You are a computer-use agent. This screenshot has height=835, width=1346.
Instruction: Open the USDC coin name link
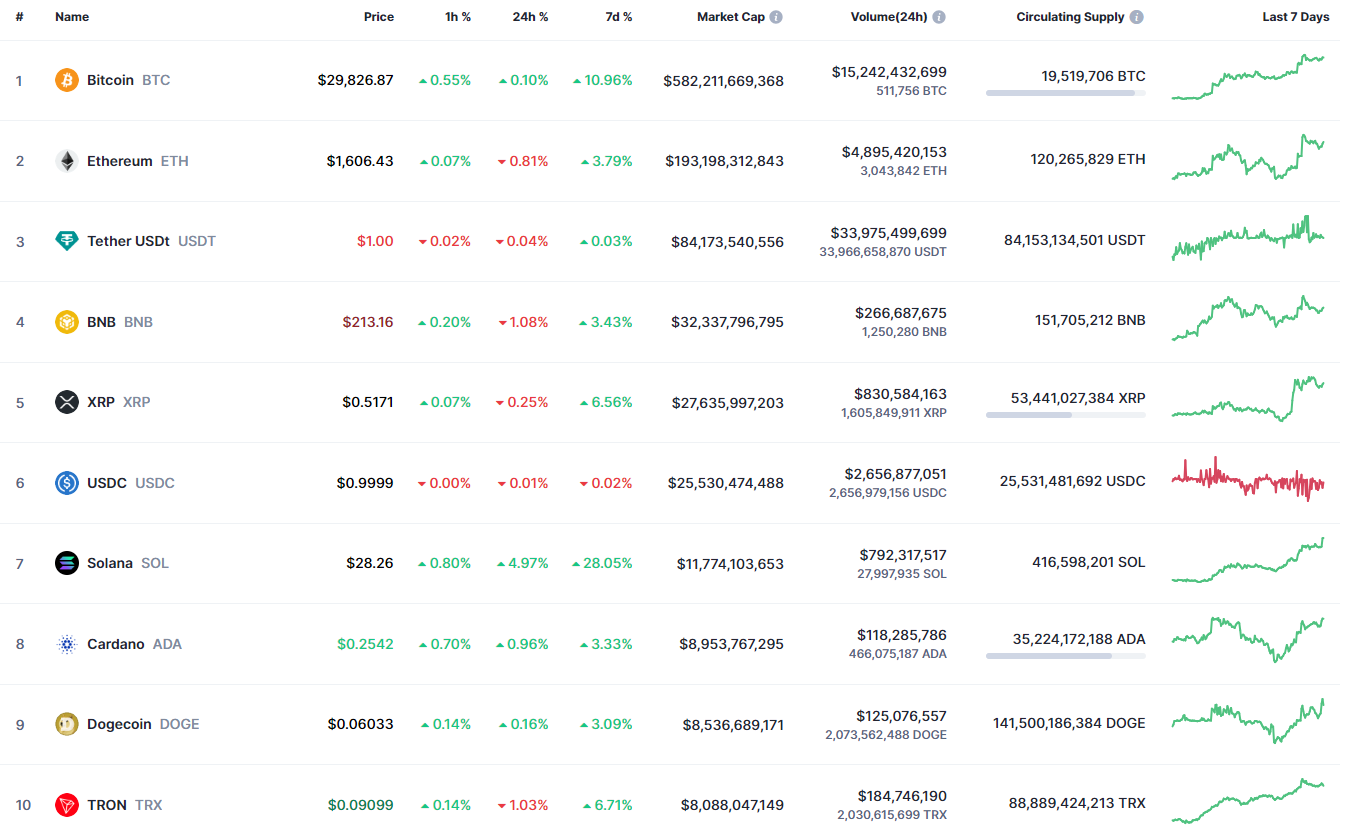coord(107,483)
